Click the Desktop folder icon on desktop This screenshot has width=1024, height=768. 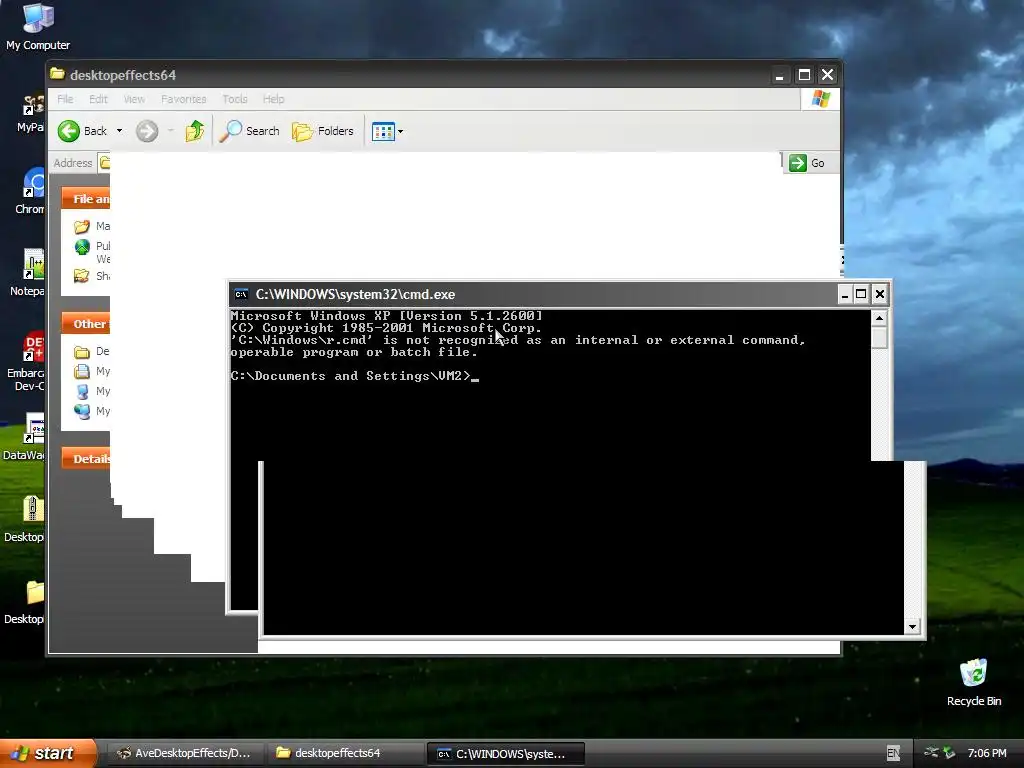click(24, 601)
